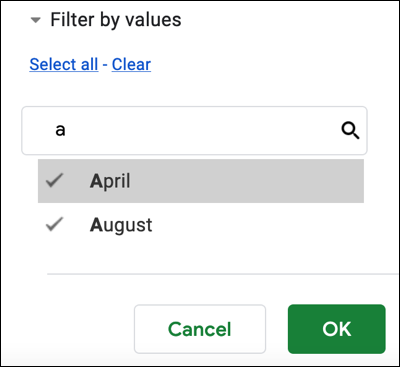Select the April list entry text
The height and width of the screenshot is (367, 400).
[x=110, y=181]
